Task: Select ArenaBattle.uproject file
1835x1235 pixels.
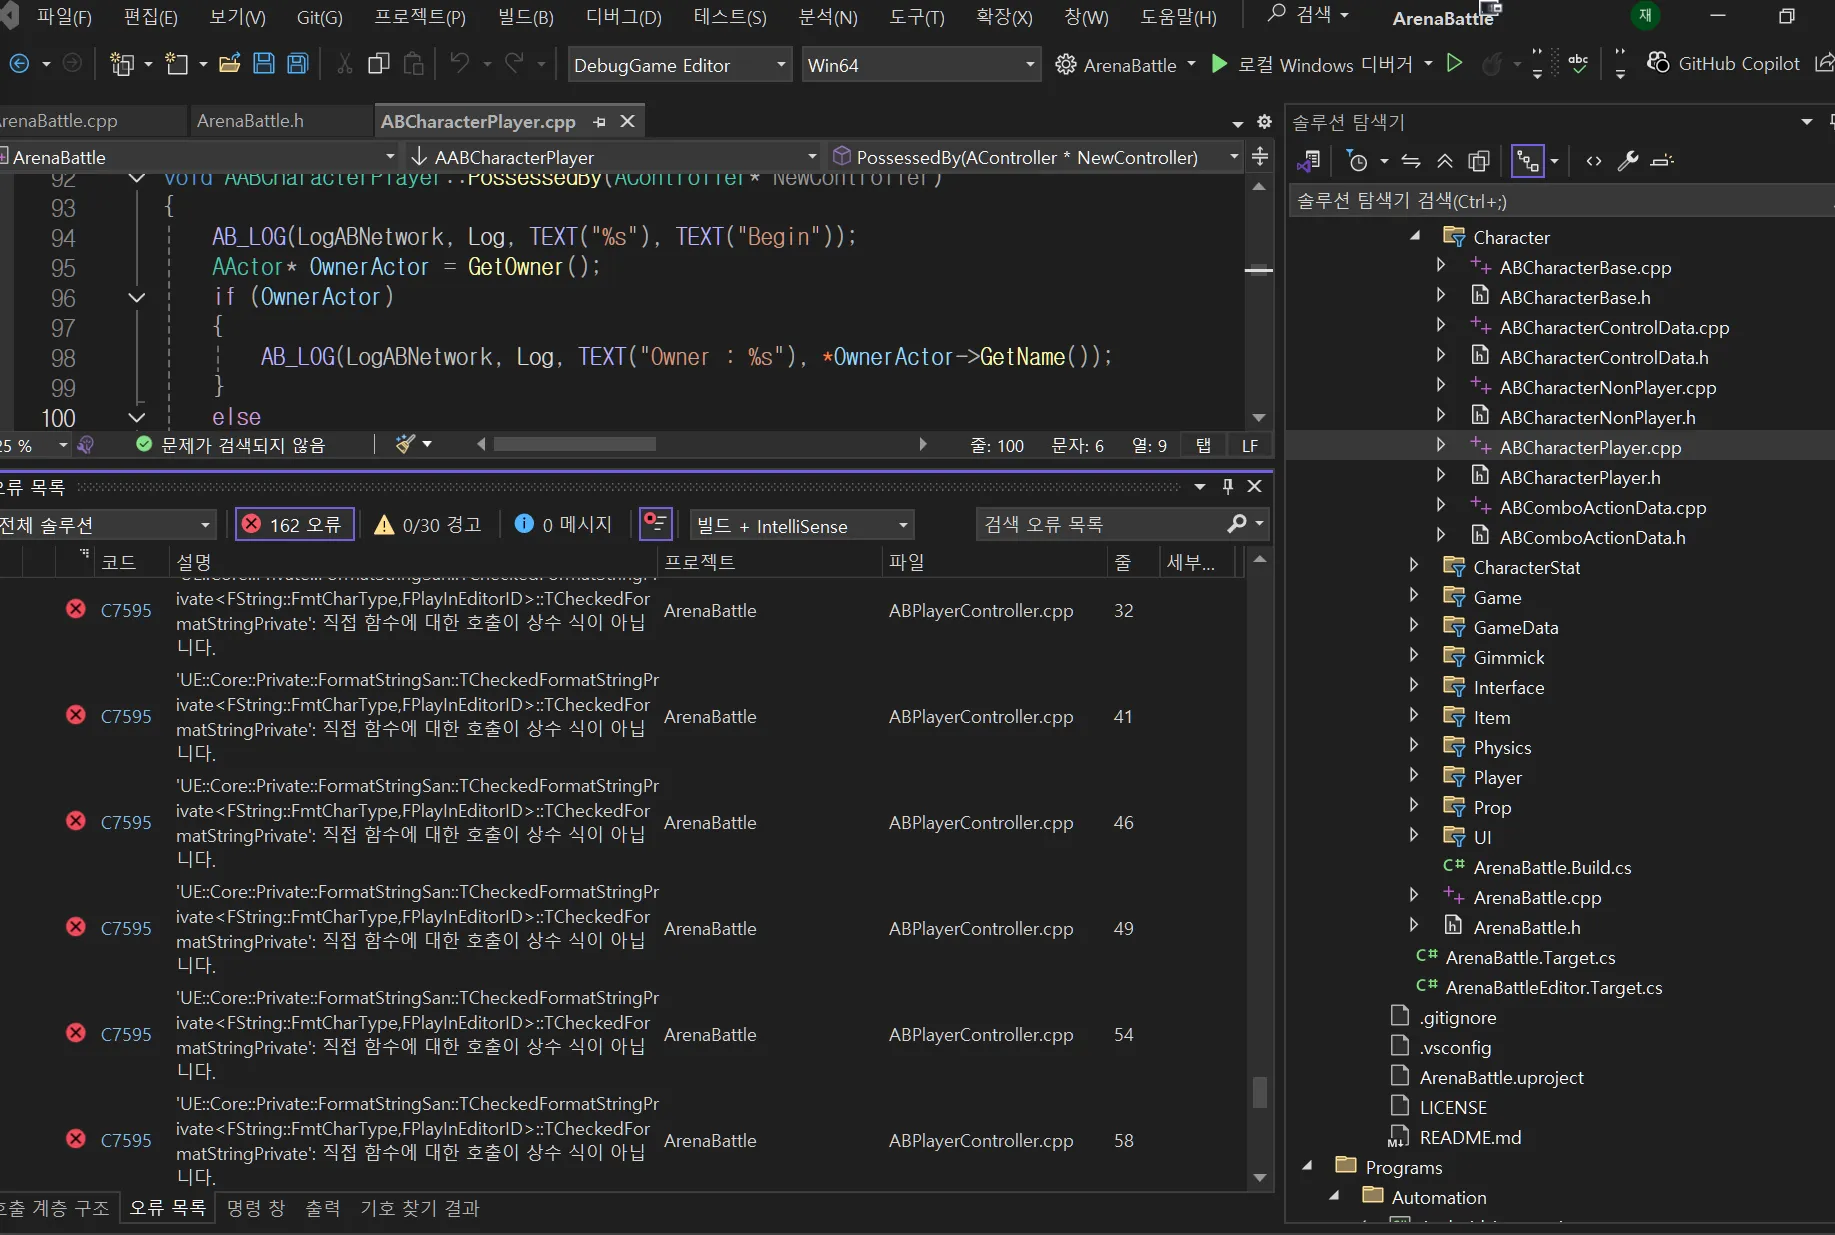Action: pos(1501,1077)
